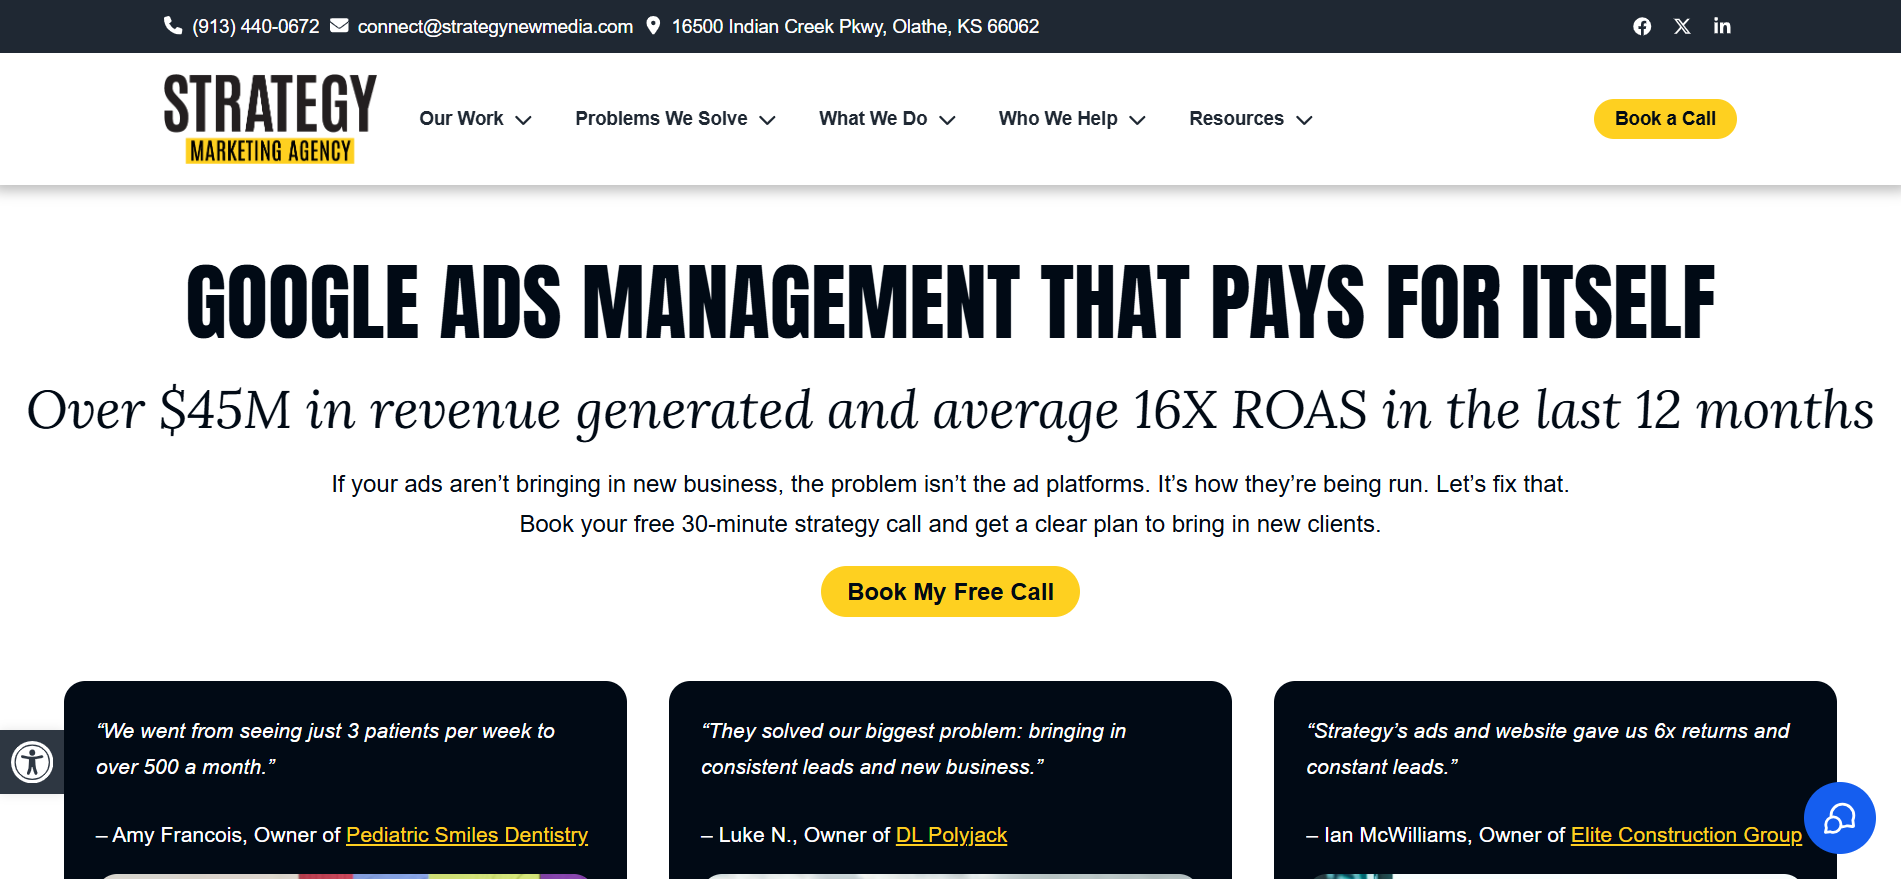Screen dimensions: 1901x879
Task: Open the live chat support bubble
Action: tap(1839, 818)
